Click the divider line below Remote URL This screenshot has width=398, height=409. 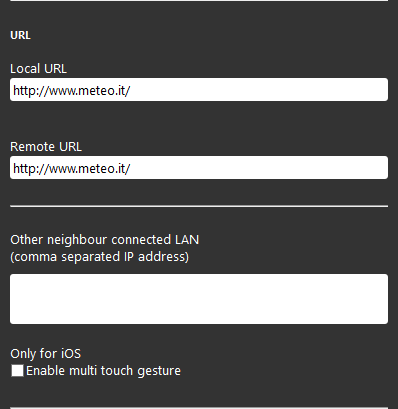click(199, 206)
